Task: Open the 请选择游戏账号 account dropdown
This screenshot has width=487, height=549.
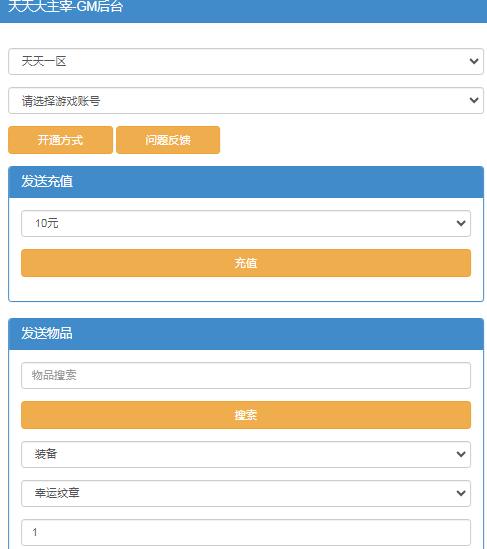Action: point(246,100)
